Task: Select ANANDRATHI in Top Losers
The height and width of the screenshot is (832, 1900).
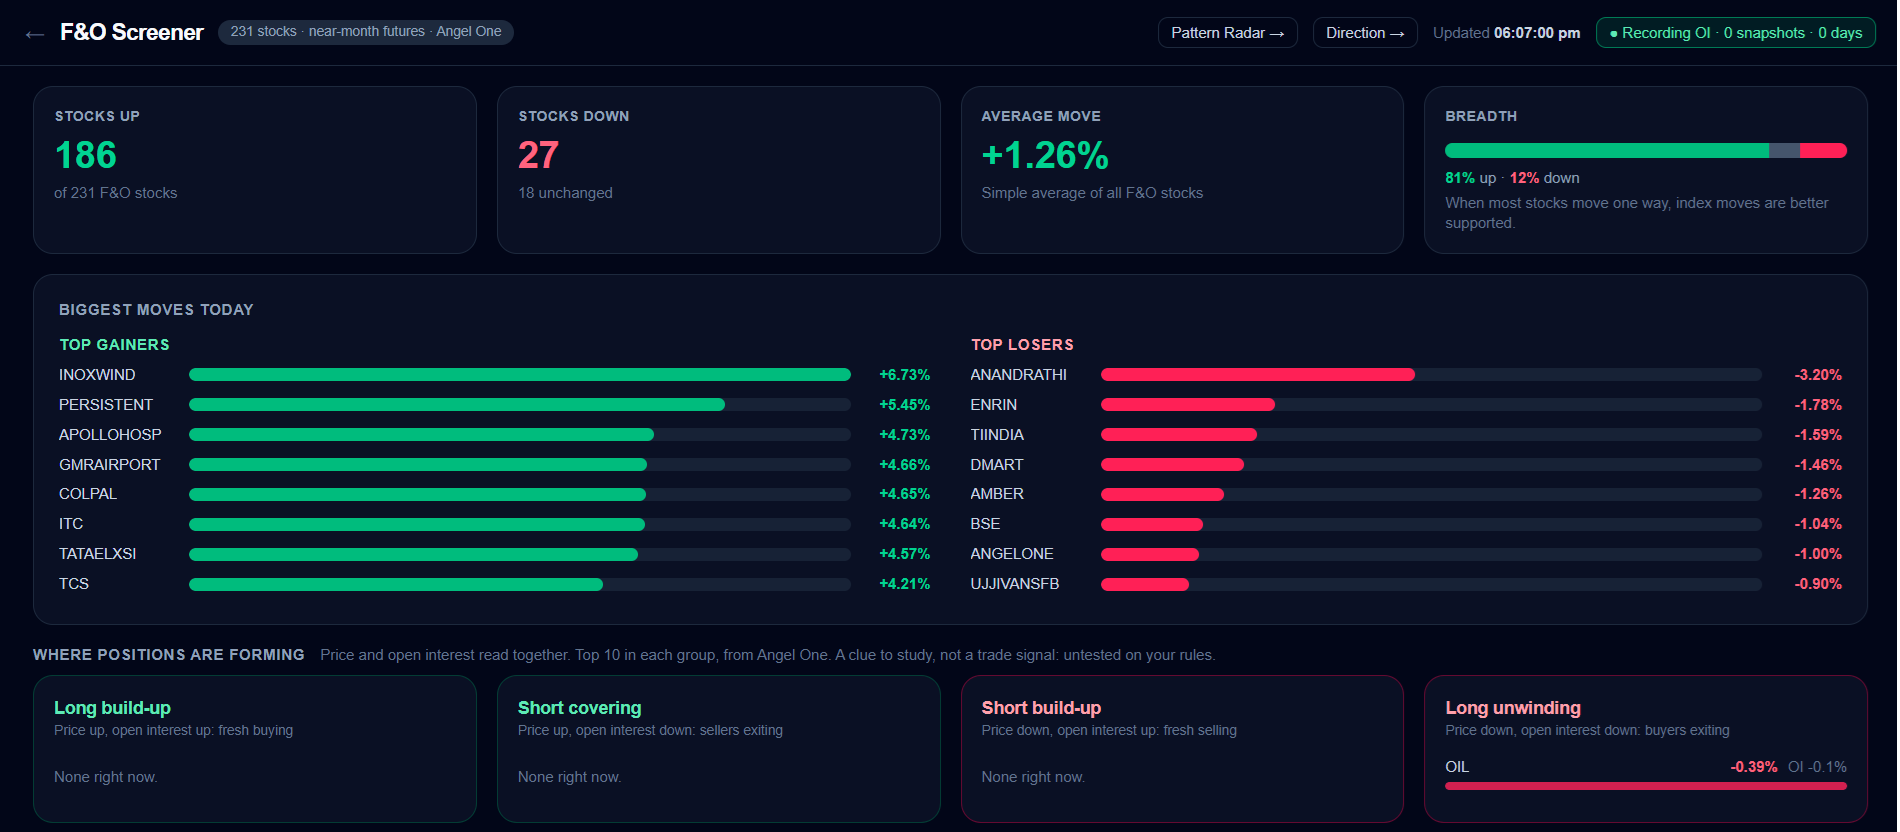Action: (x=1018, y=375)
